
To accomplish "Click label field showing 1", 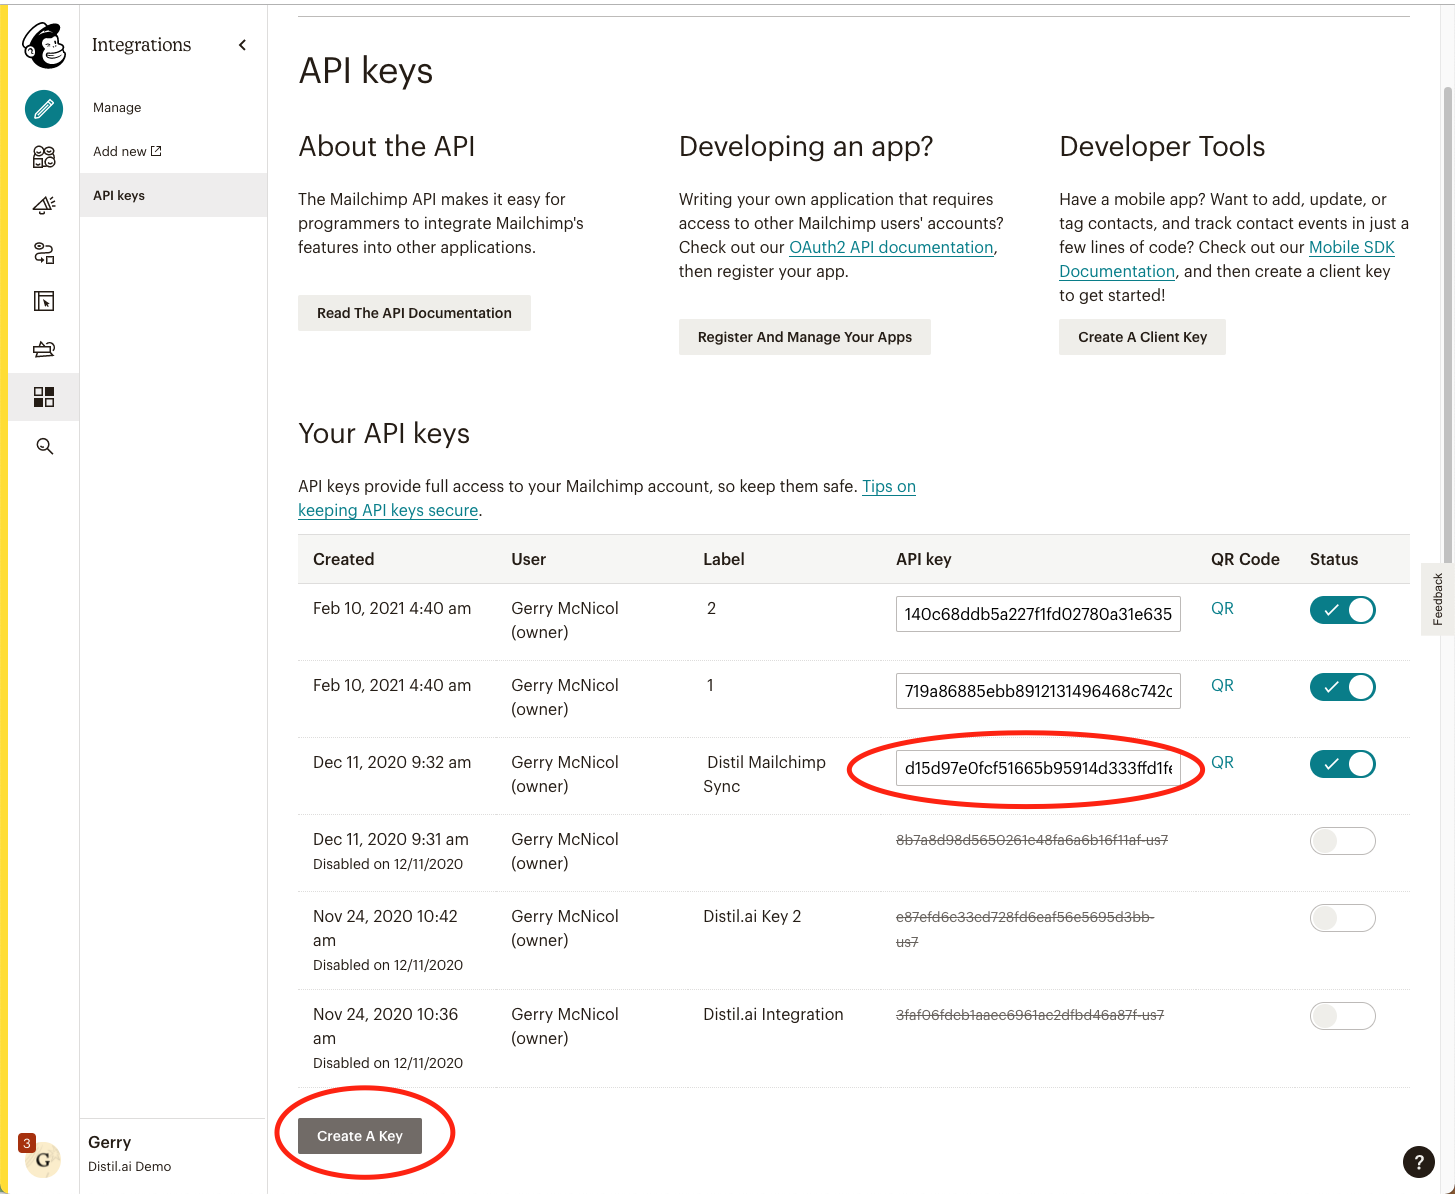I will click(x=710, y=685).
